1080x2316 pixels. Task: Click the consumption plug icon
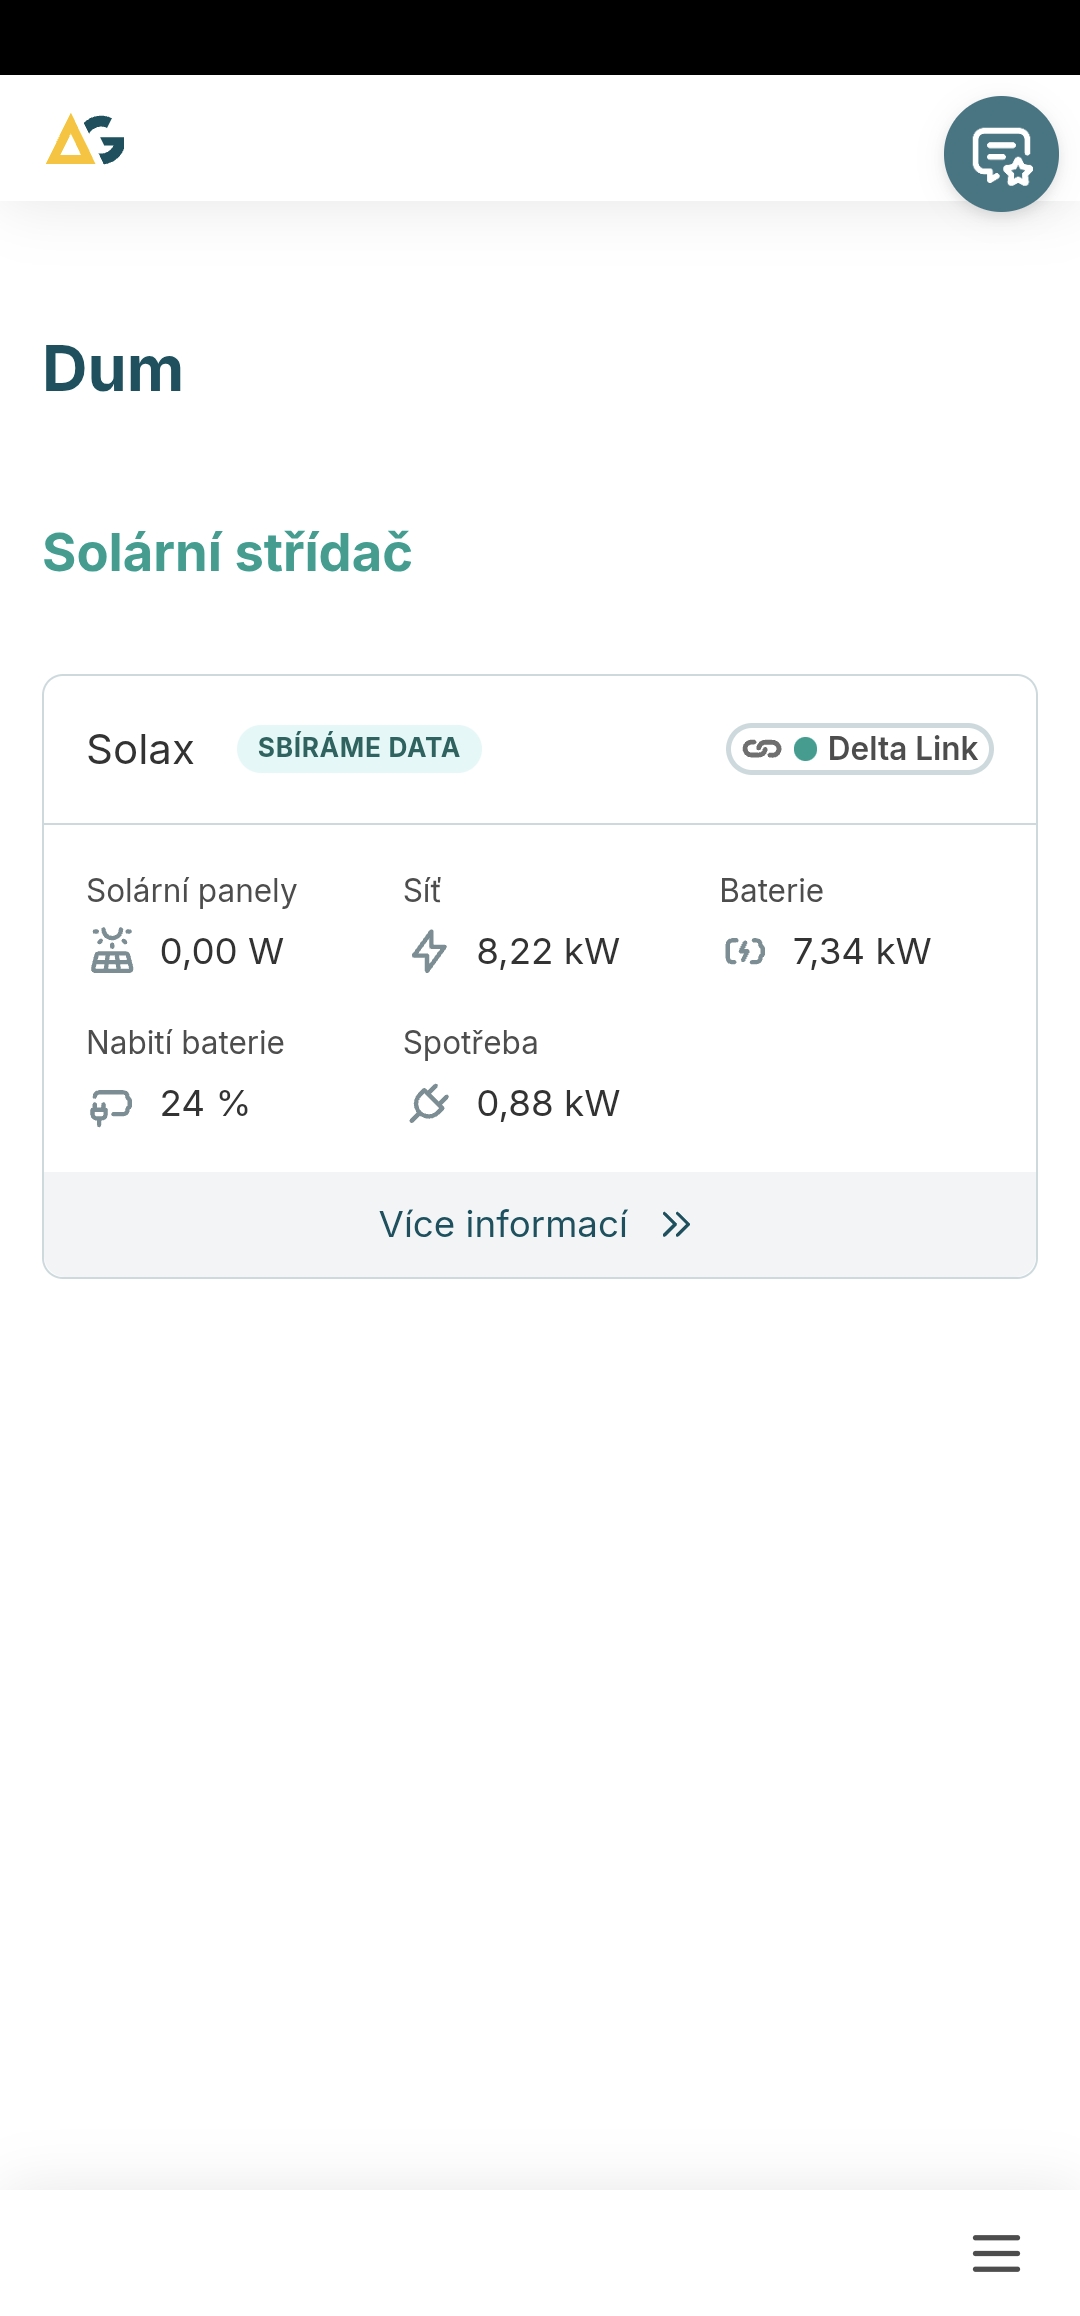(x=429, y=1103)
